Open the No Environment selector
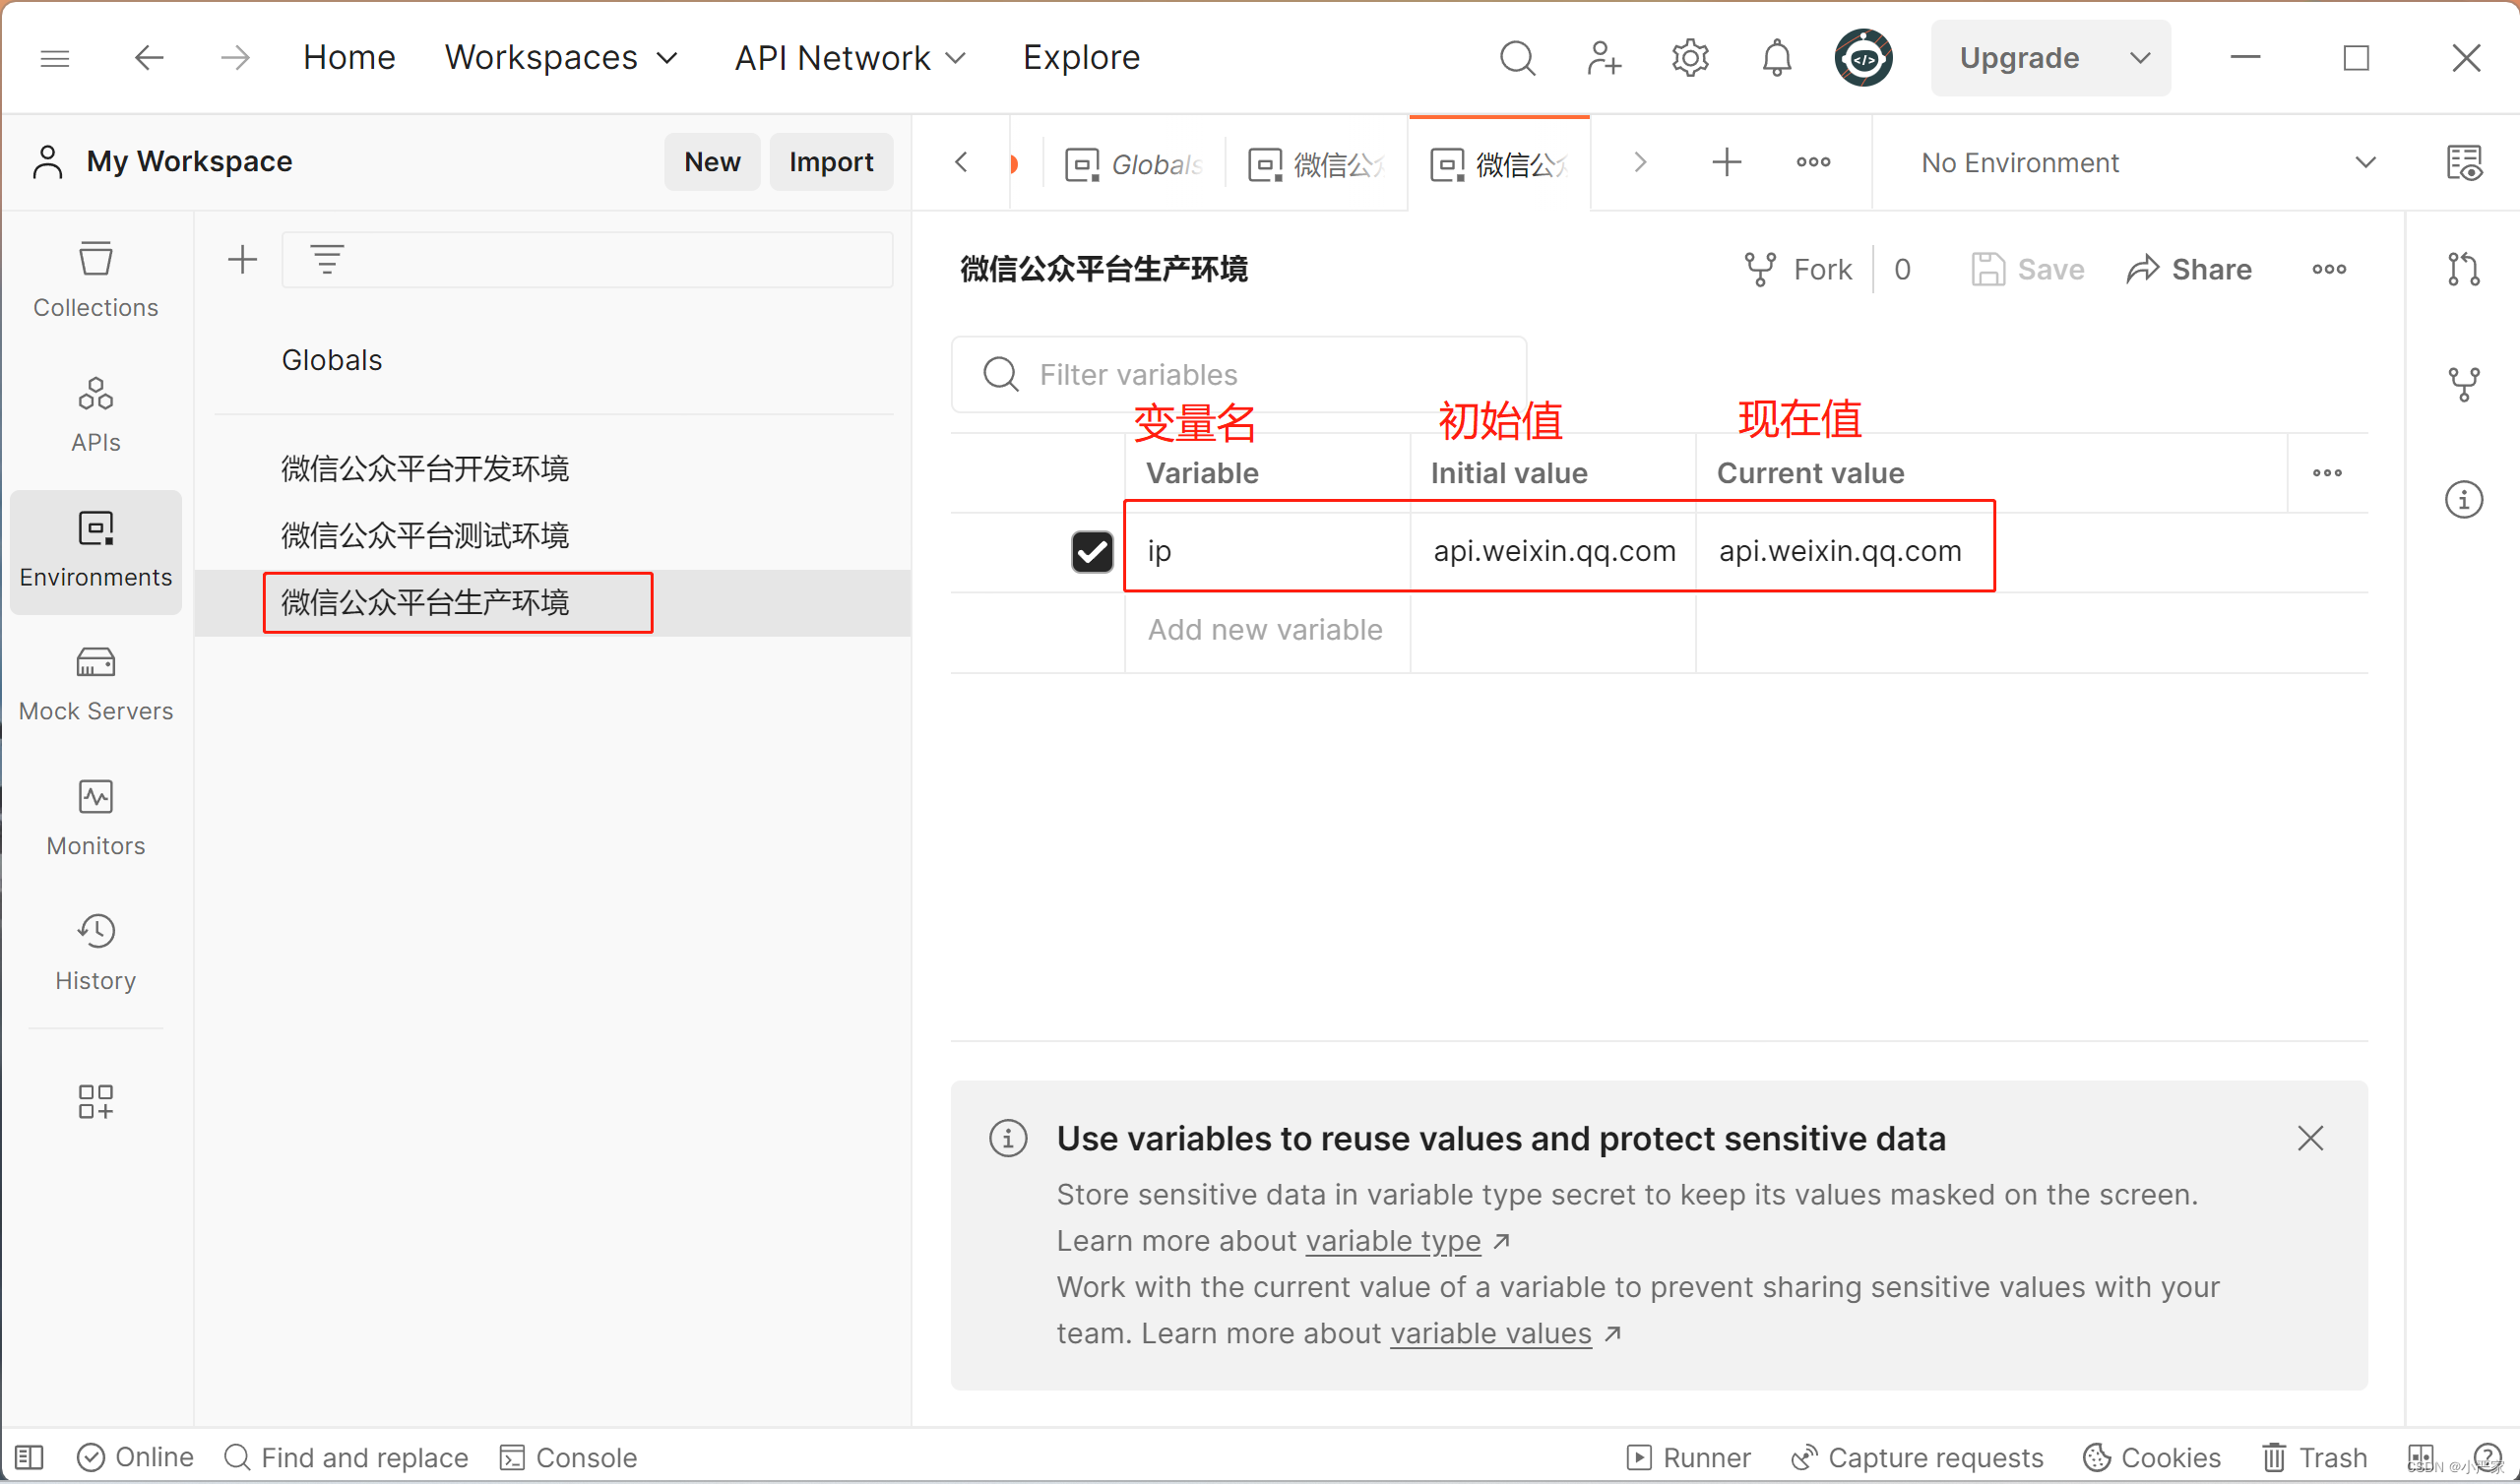The width and height of the screenshot is (2520, 1484). click(2146, 162)
